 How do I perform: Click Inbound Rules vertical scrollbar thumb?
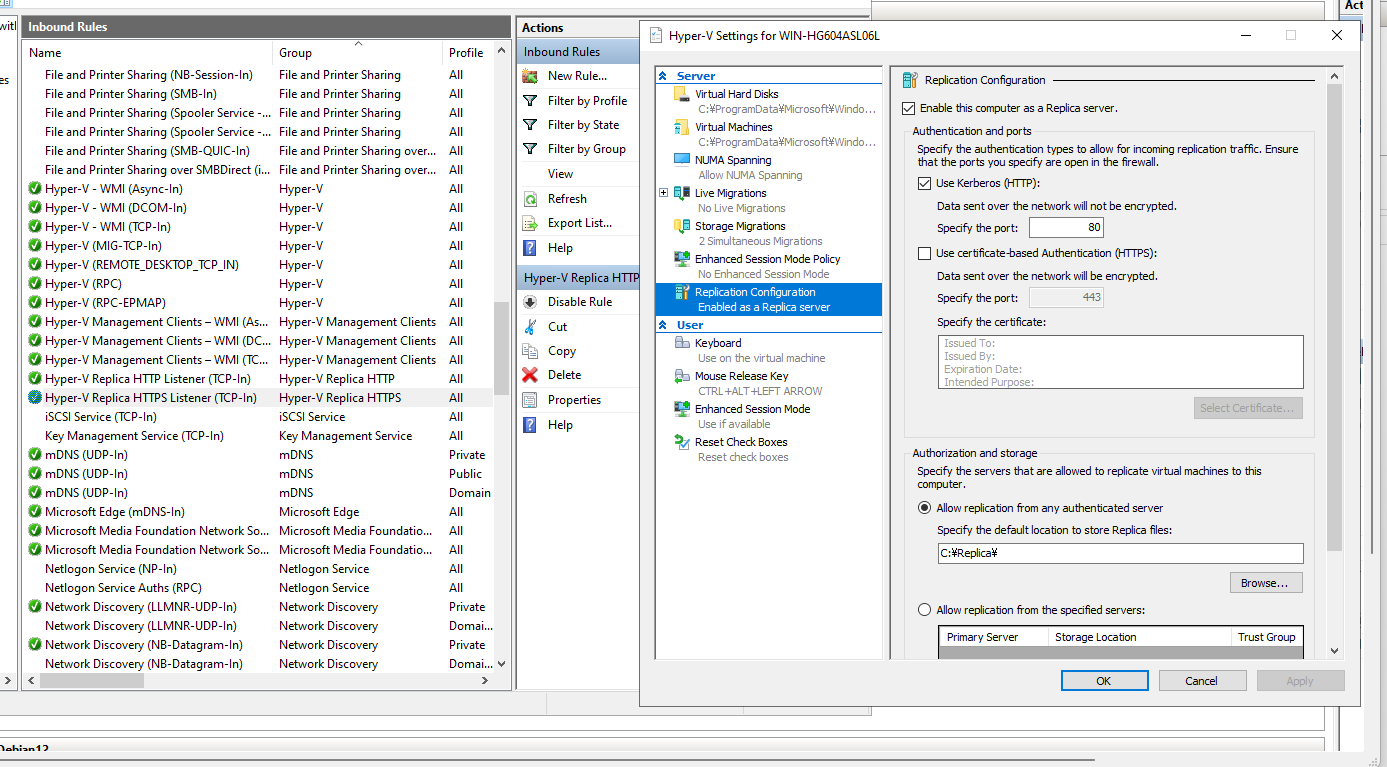pos(501,349)
